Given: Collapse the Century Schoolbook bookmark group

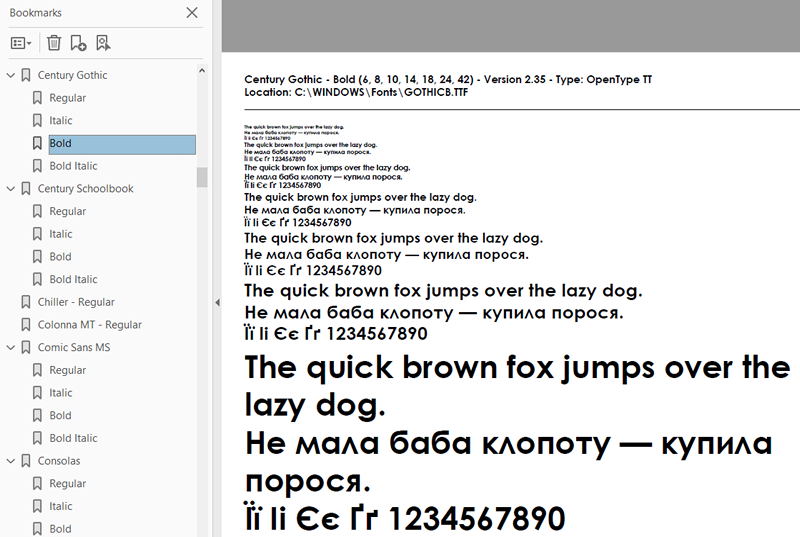Looking at the screenshot, I should pos(11,189).
